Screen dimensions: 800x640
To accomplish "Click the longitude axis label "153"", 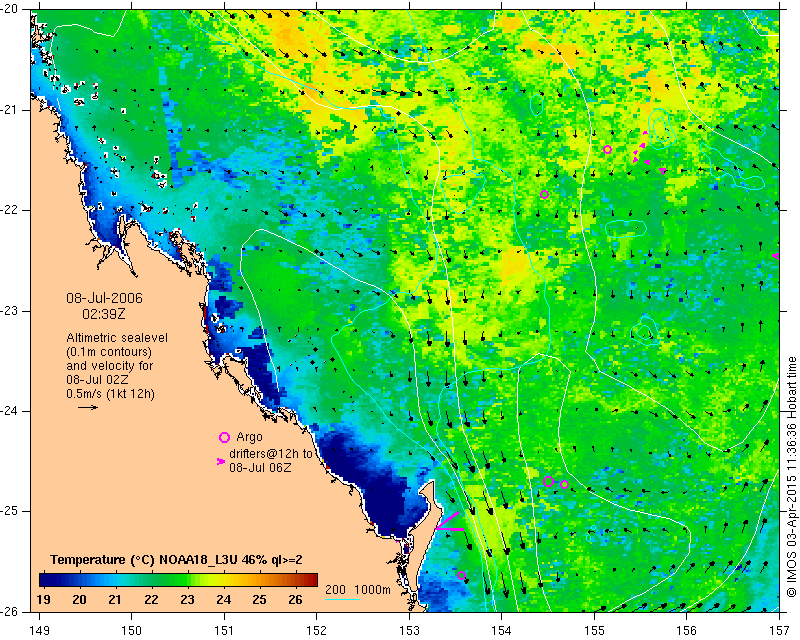I will coord(409,631).
